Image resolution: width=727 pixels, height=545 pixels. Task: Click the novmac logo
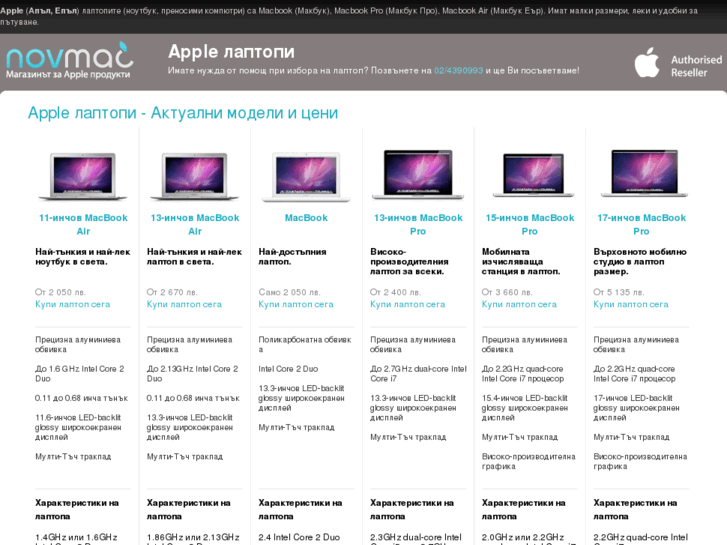(70, 60)
